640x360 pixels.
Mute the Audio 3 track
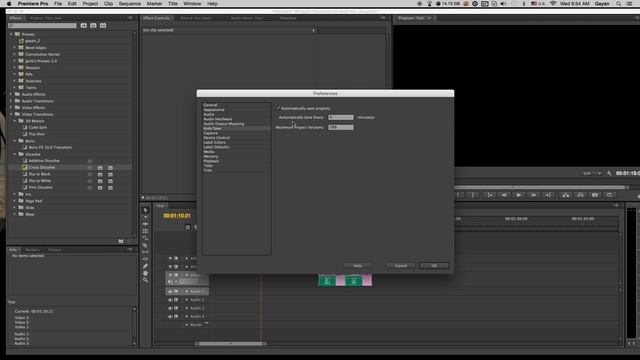(170, 308)
